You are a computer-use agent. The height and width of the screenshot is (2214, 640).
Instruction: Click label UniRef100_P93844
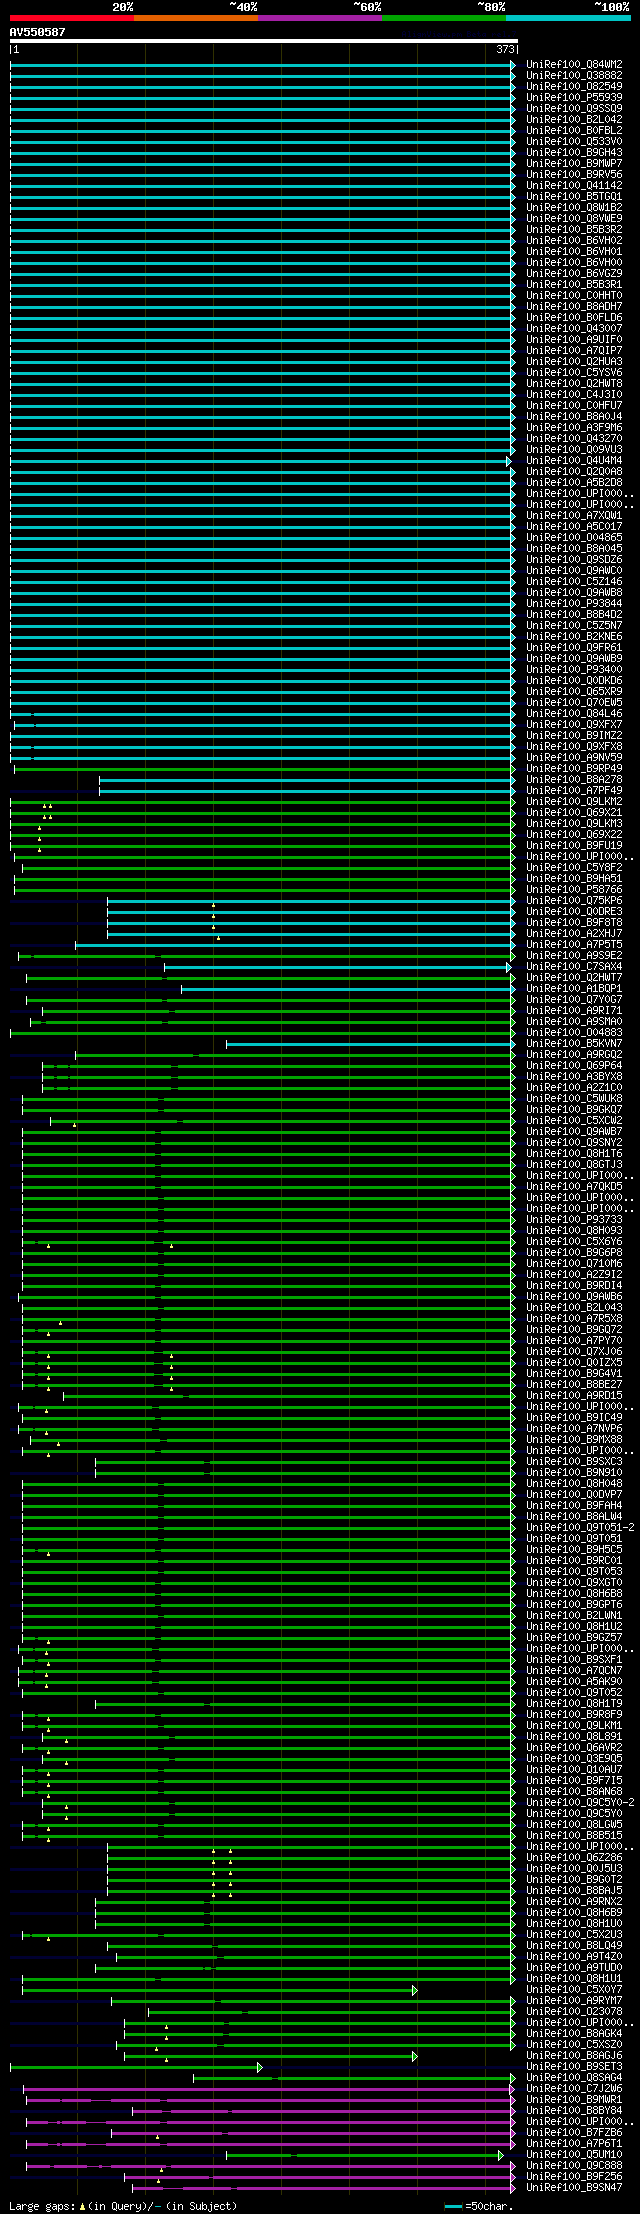pos(574,603)
